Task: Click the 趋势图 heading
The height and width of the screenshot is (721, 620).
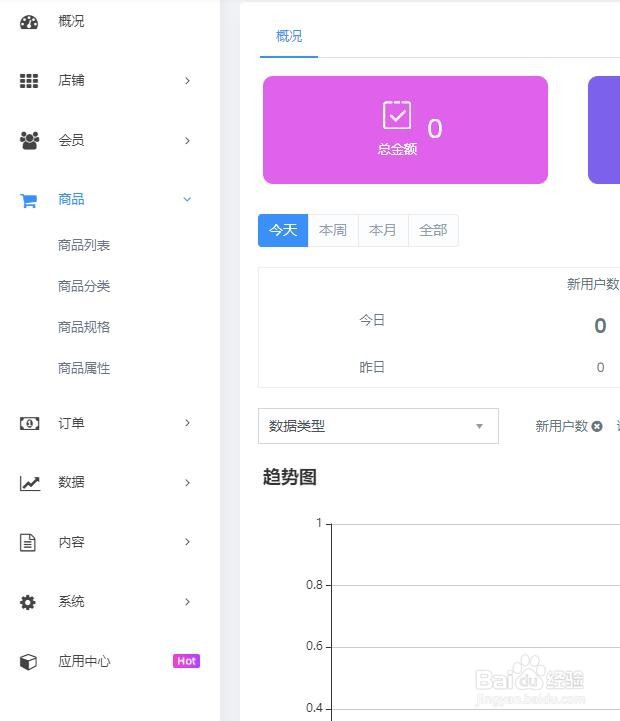Action: click(290, 477)
